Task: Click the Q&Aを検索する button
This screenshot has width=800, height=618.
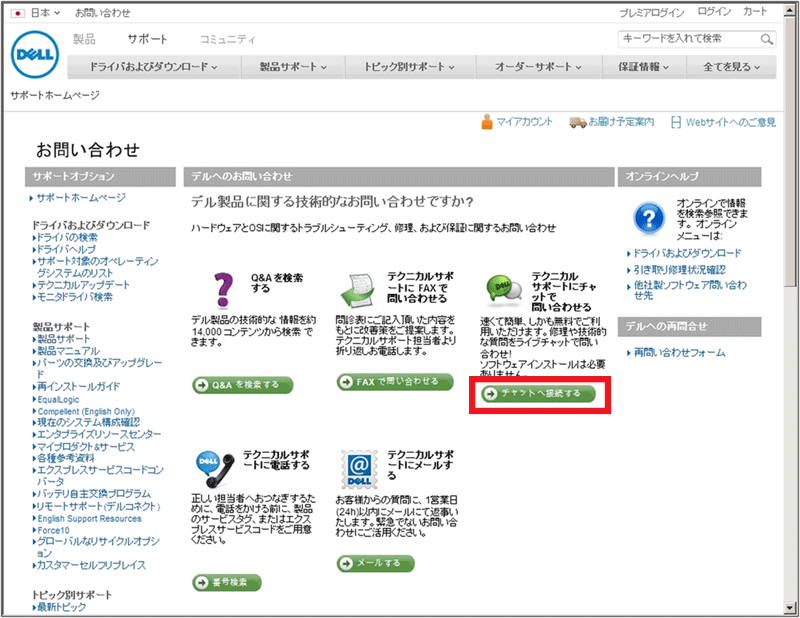Action: pyautogui.click(x=242, y=384)
